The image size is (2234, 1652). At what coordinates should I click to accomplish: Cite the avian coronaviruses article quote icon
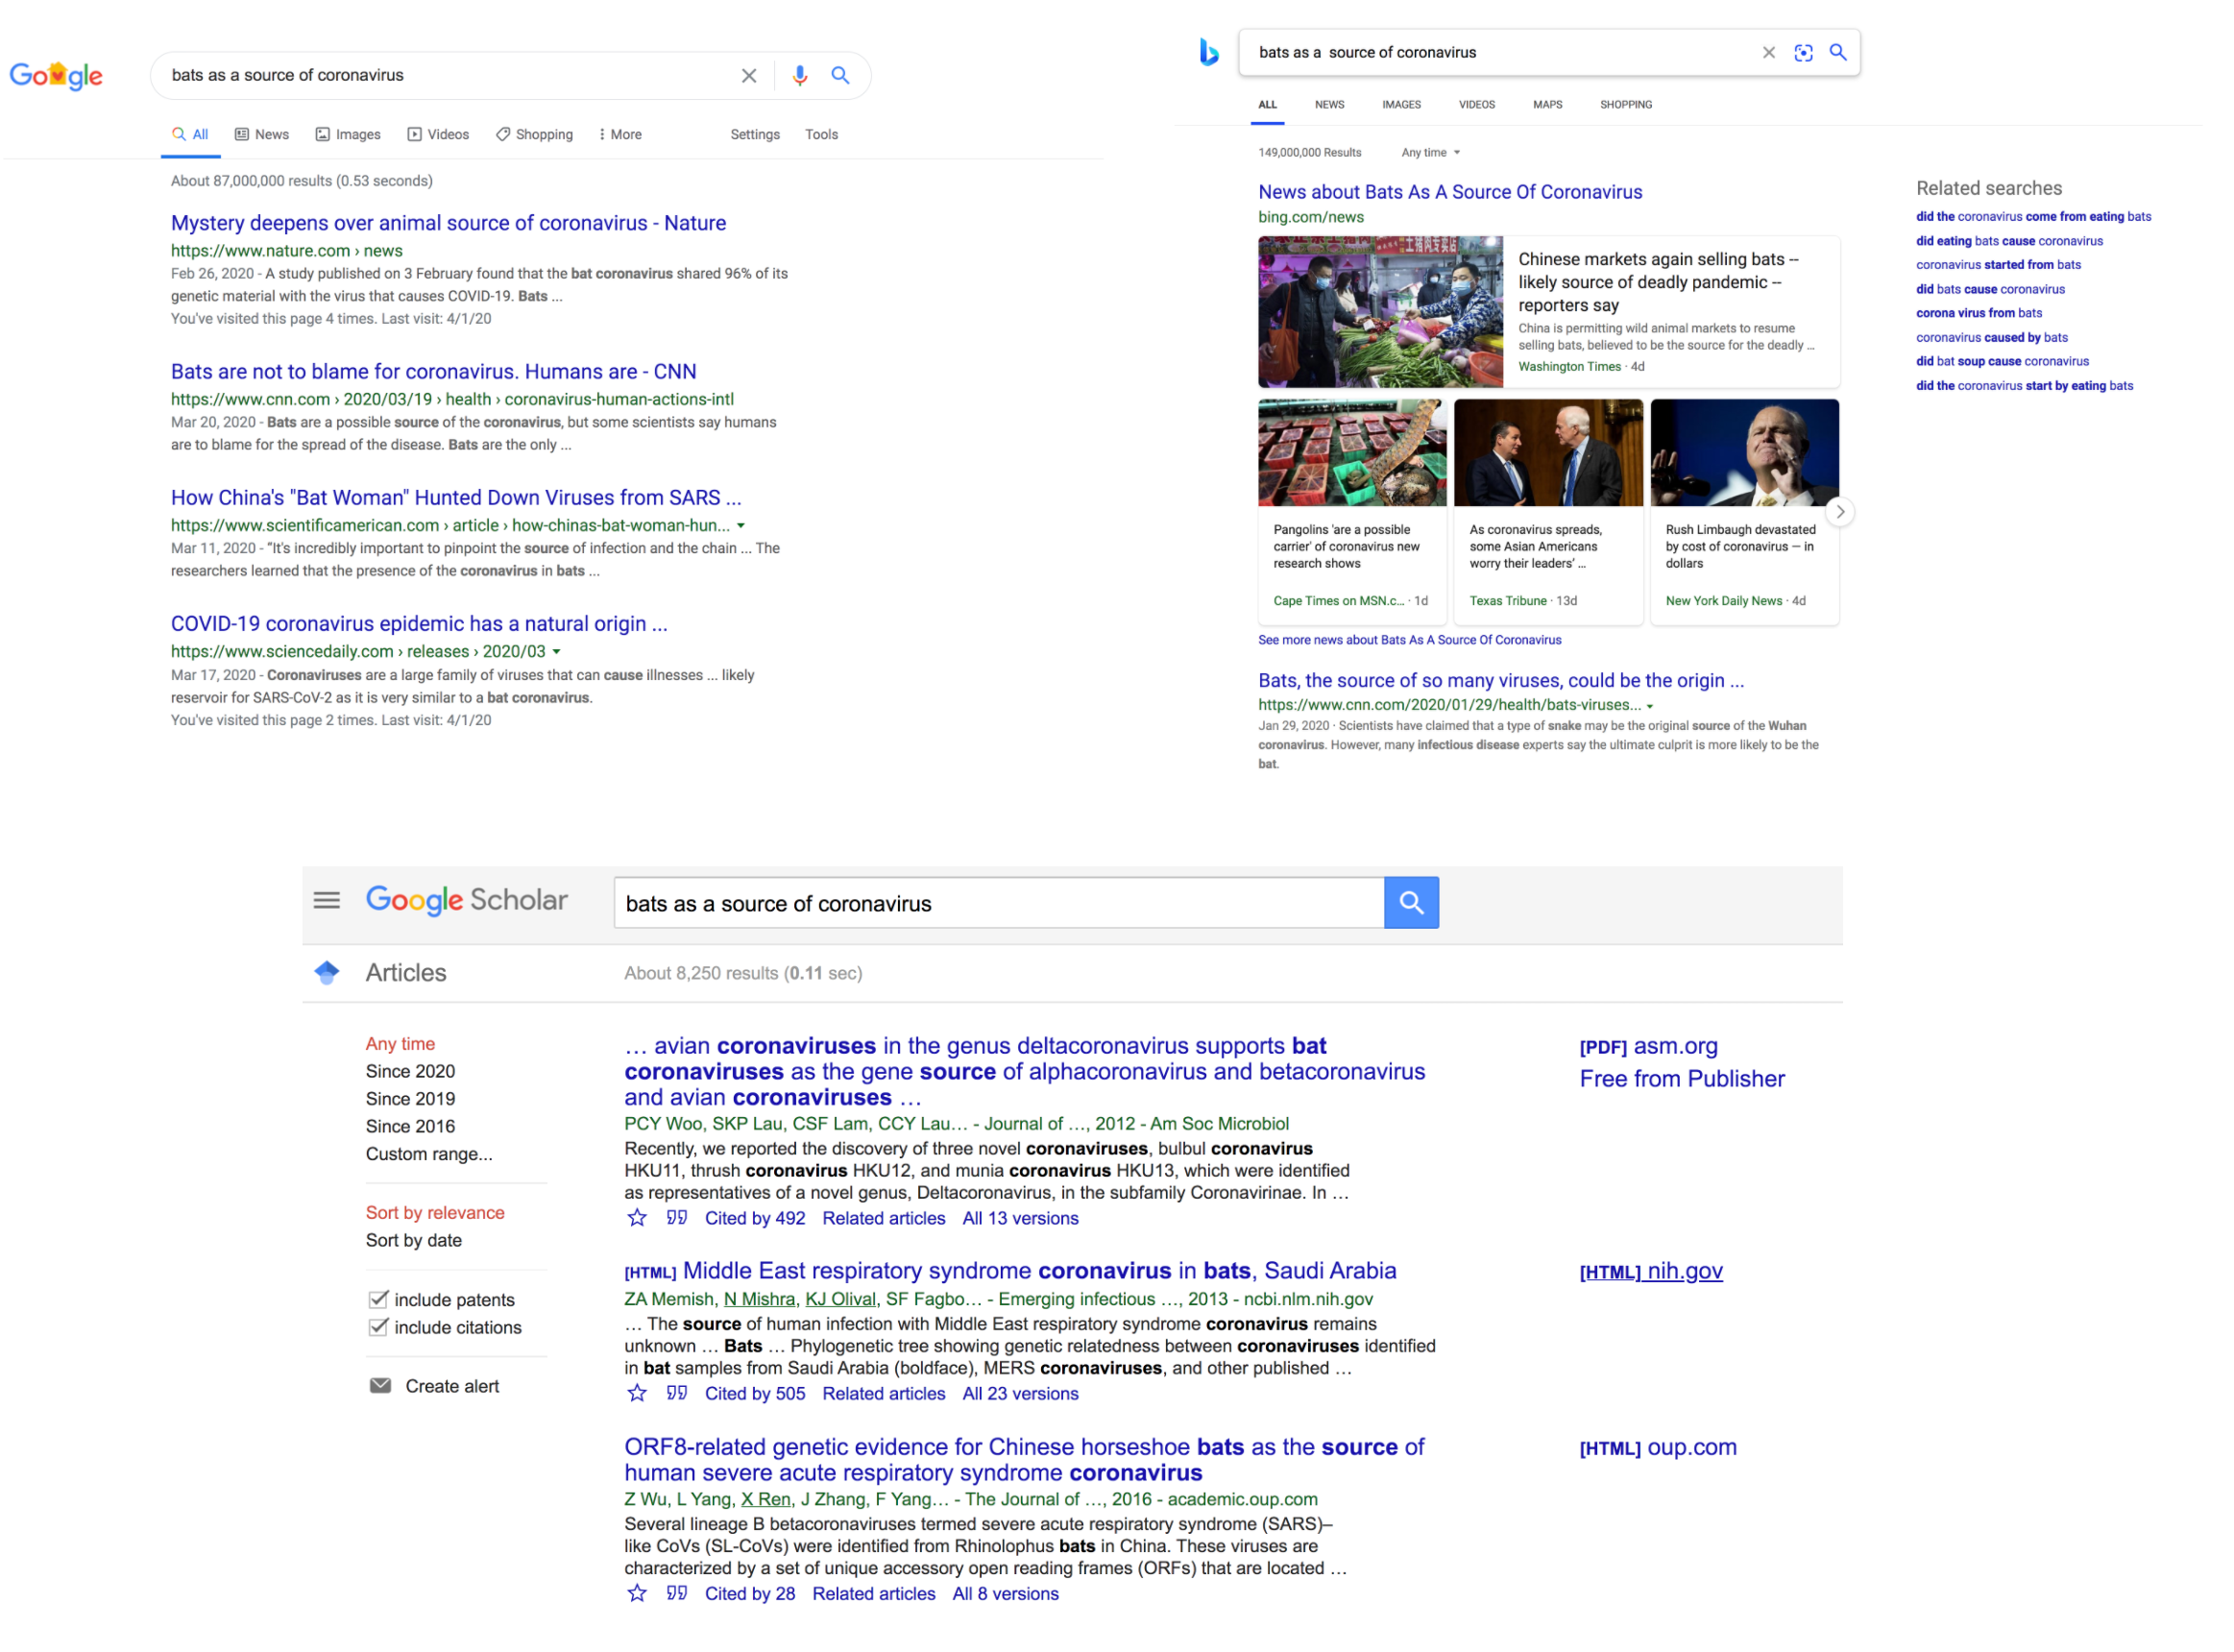(677, 1219)
